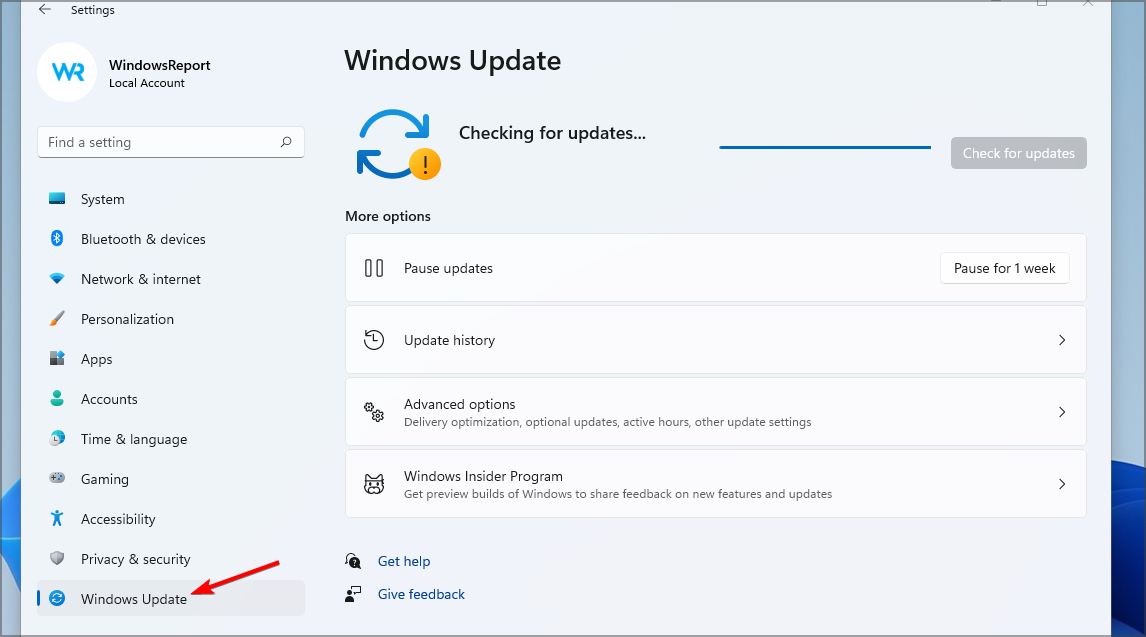The height and width of the screenshot is (637, 1146).
Task: Open the Give feedback link
Action: (x=421, y=594)
